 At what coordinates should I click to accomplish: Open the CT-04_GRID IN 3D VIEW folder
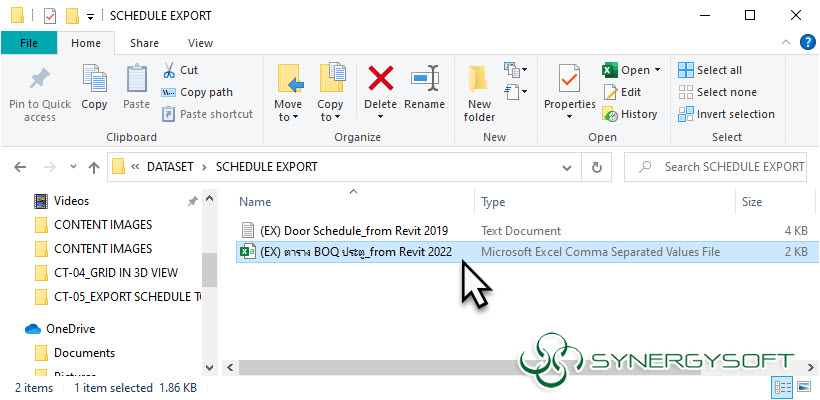click(116, 272)
